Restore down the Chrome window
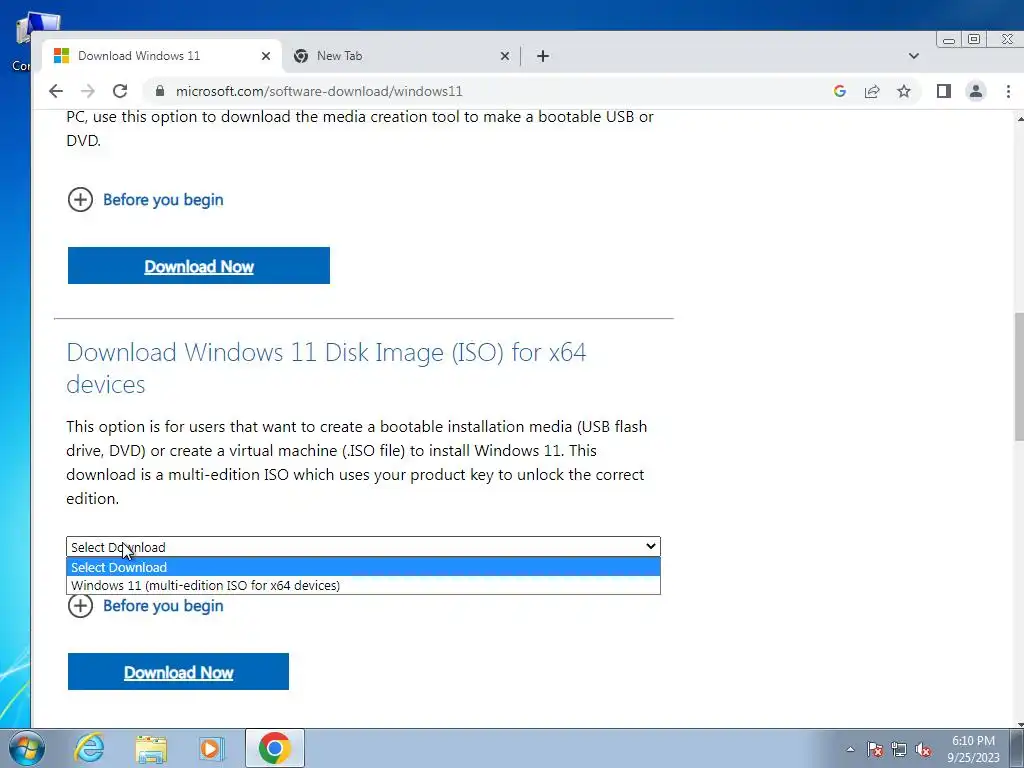Image resolution: width=1024 pixels, height=768 pixels. (x=974, y=40)
